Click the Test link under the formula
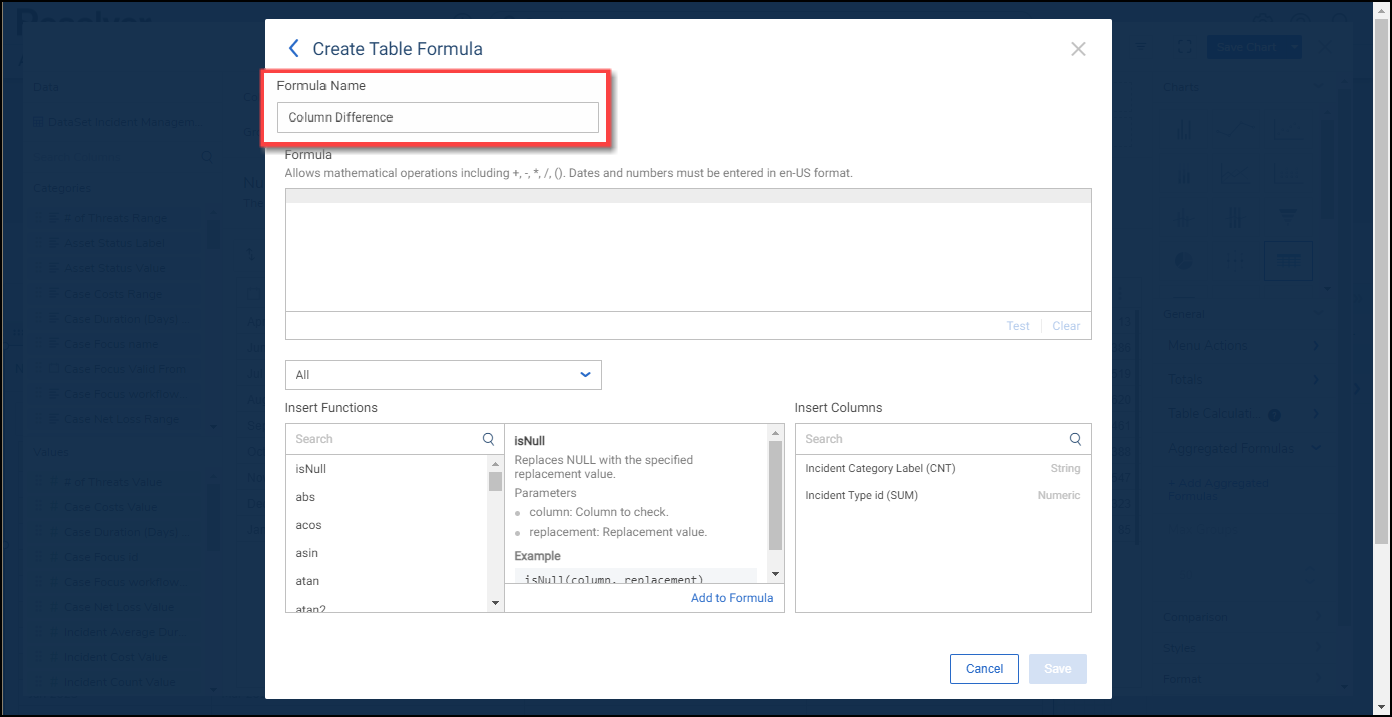 click(1018, 326)
